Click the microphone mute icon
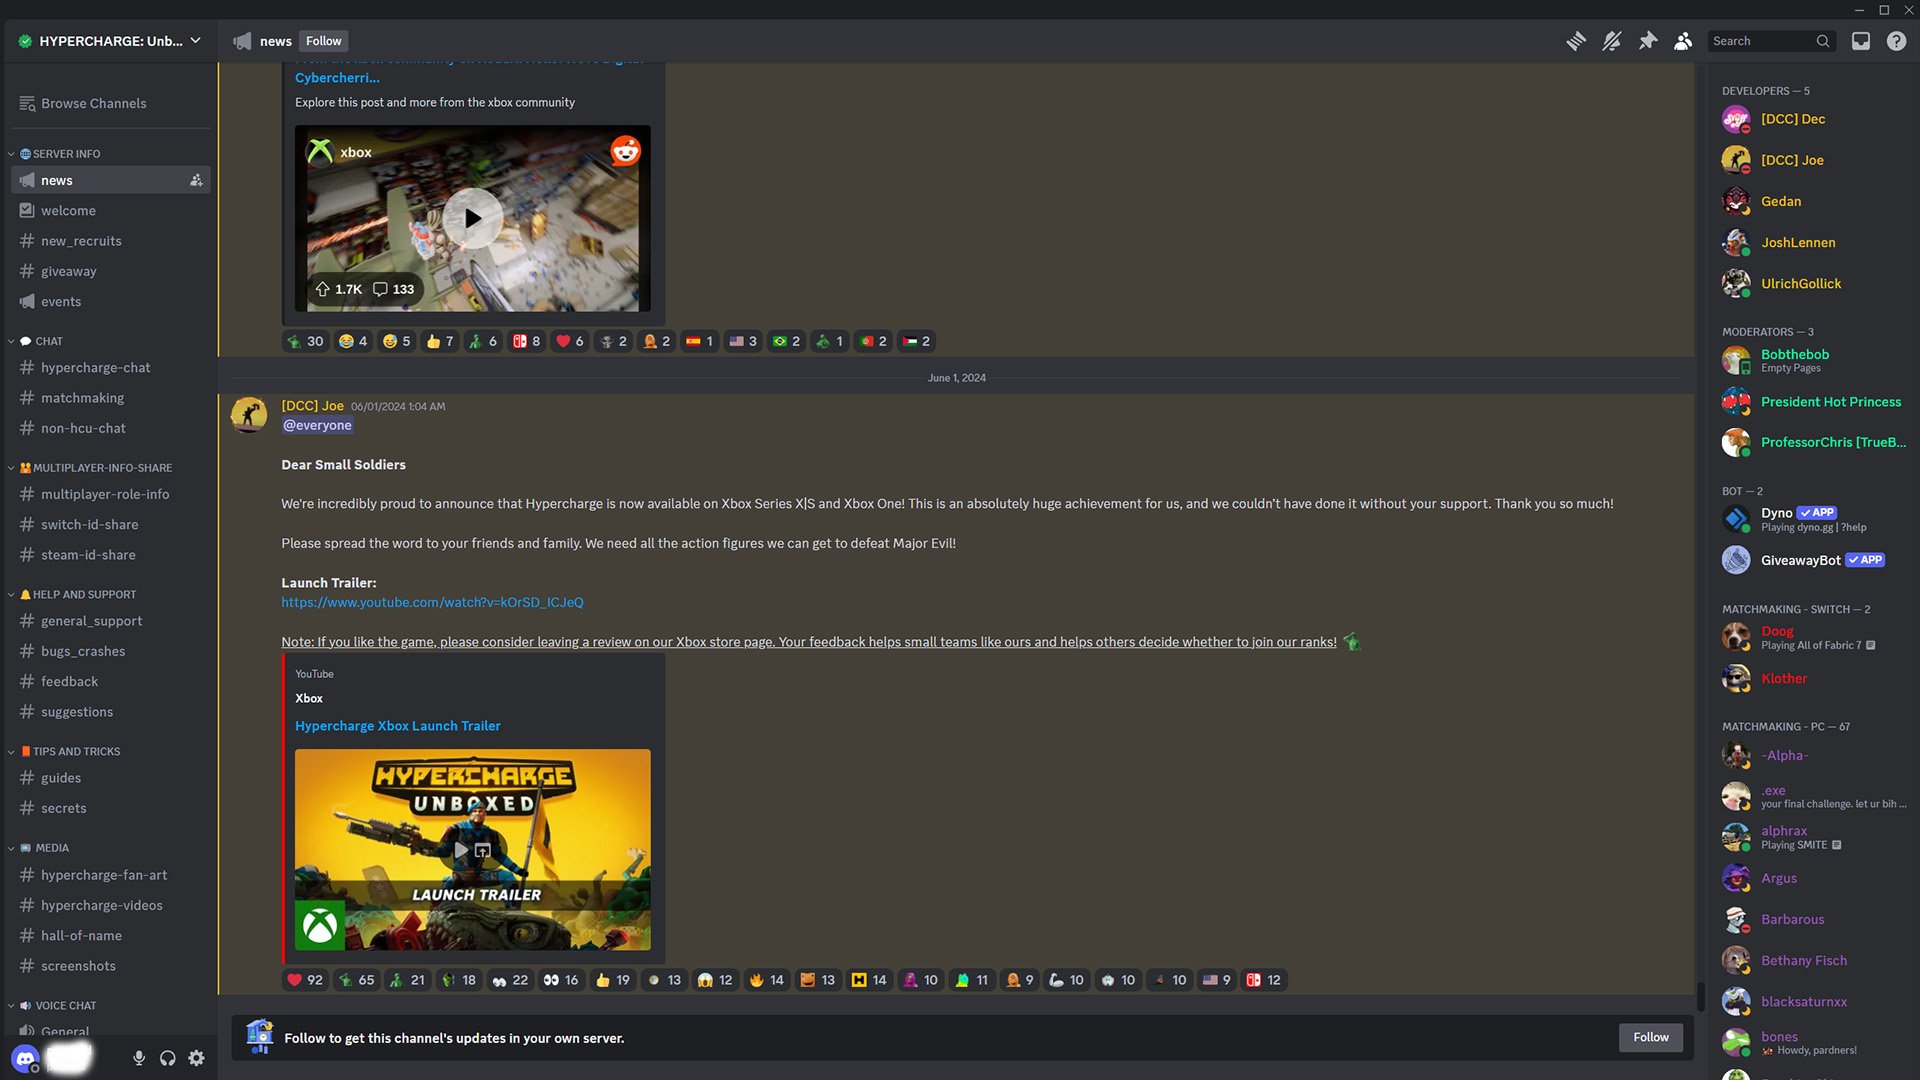The image size is (1920, 1080). click(138, 1058)
